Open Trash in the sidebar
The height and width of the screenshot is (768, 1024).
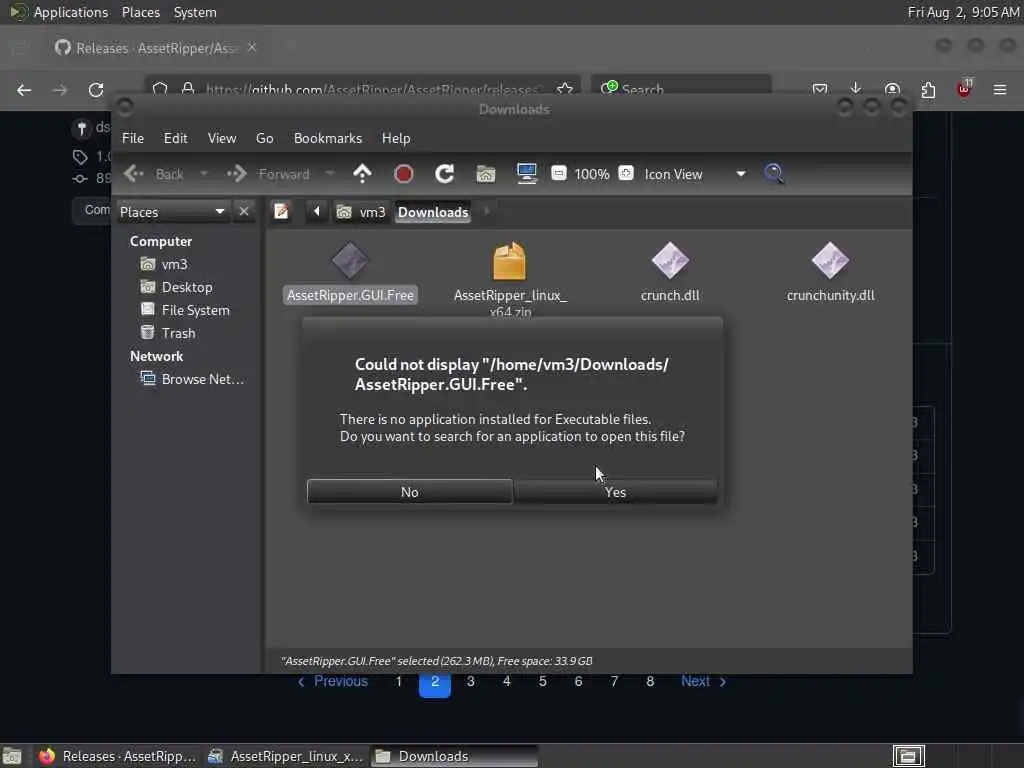click(178, 332)
